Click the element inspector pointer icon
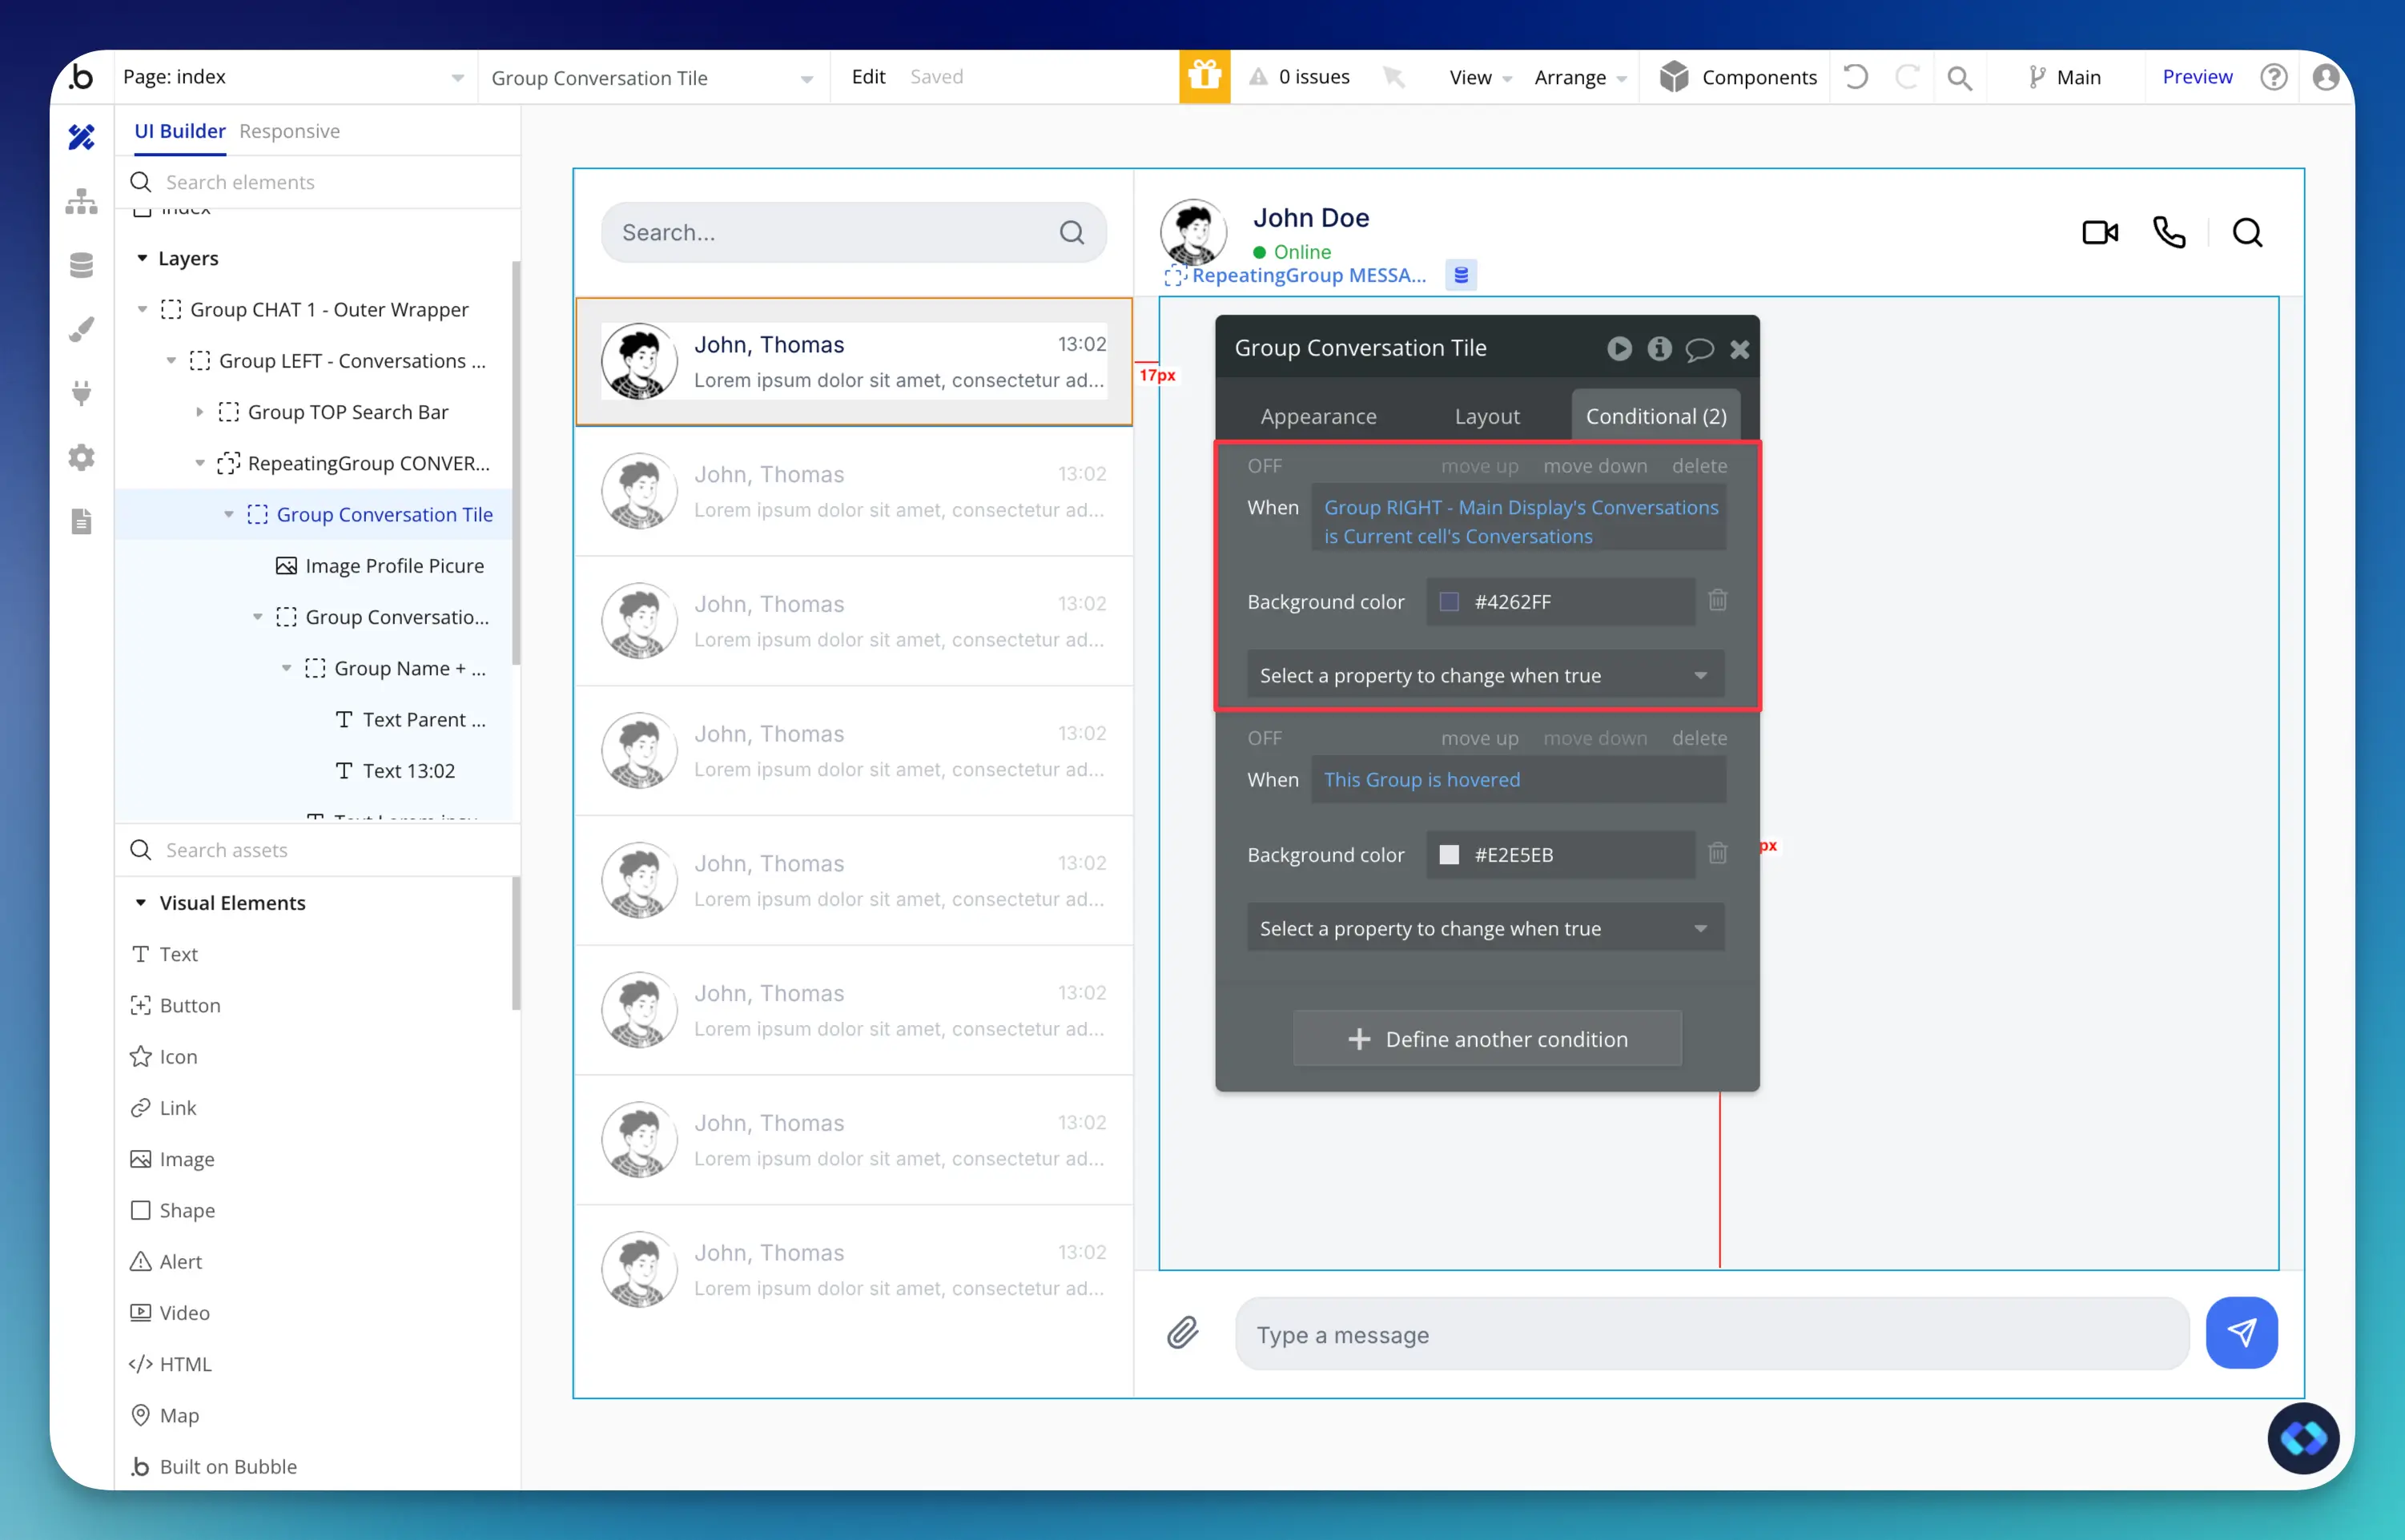Image resolution: width=2405 pixels, height=1540 pixels. click(1393, 77)
